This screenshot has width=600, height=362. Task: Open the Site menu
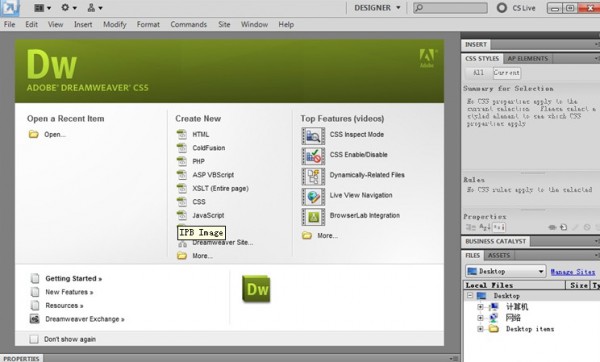224,24
